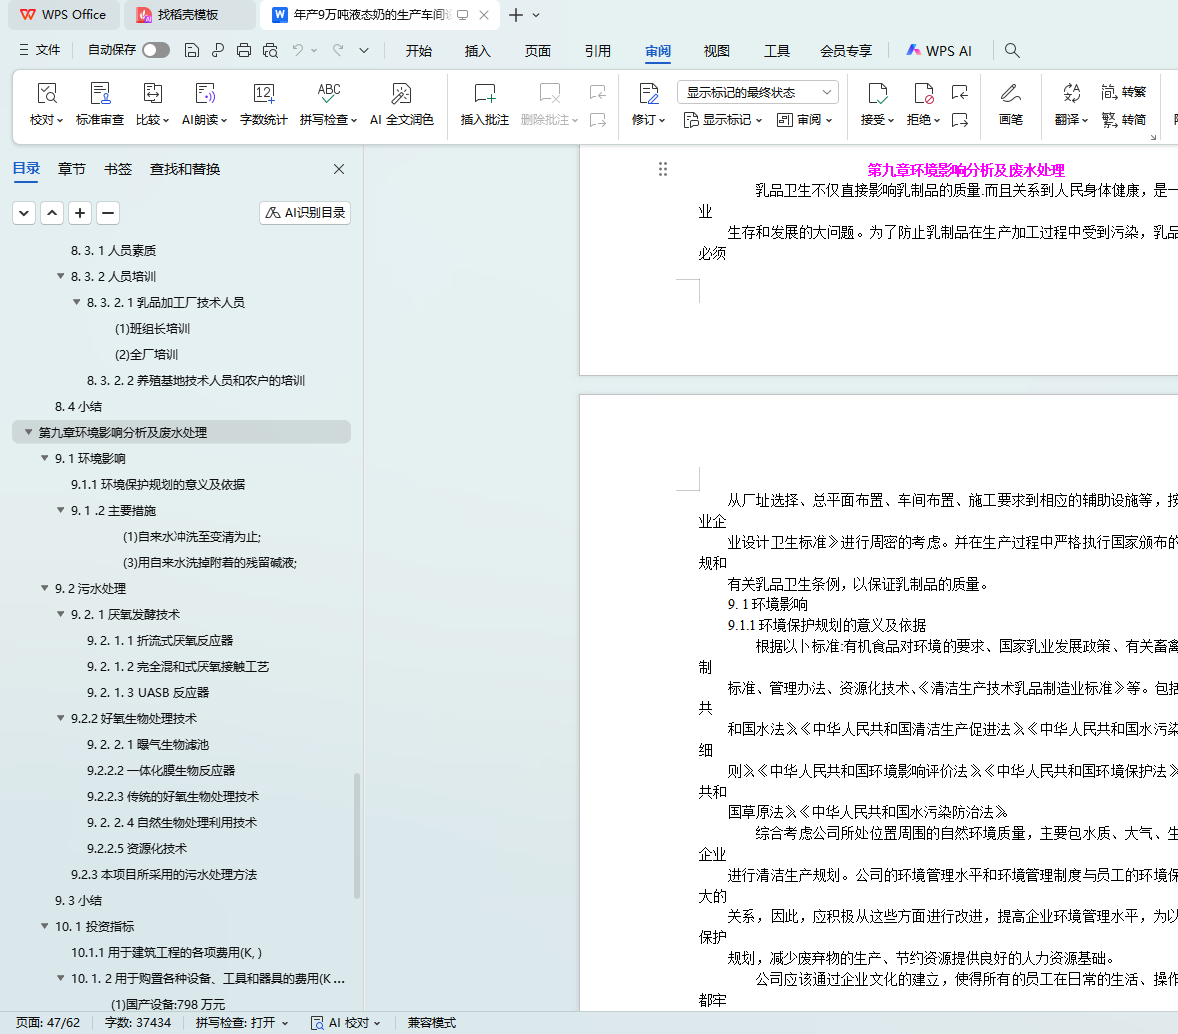
Task: Open the 显示标记的最终状态 dropdown
Action: [x=758, y=92]
